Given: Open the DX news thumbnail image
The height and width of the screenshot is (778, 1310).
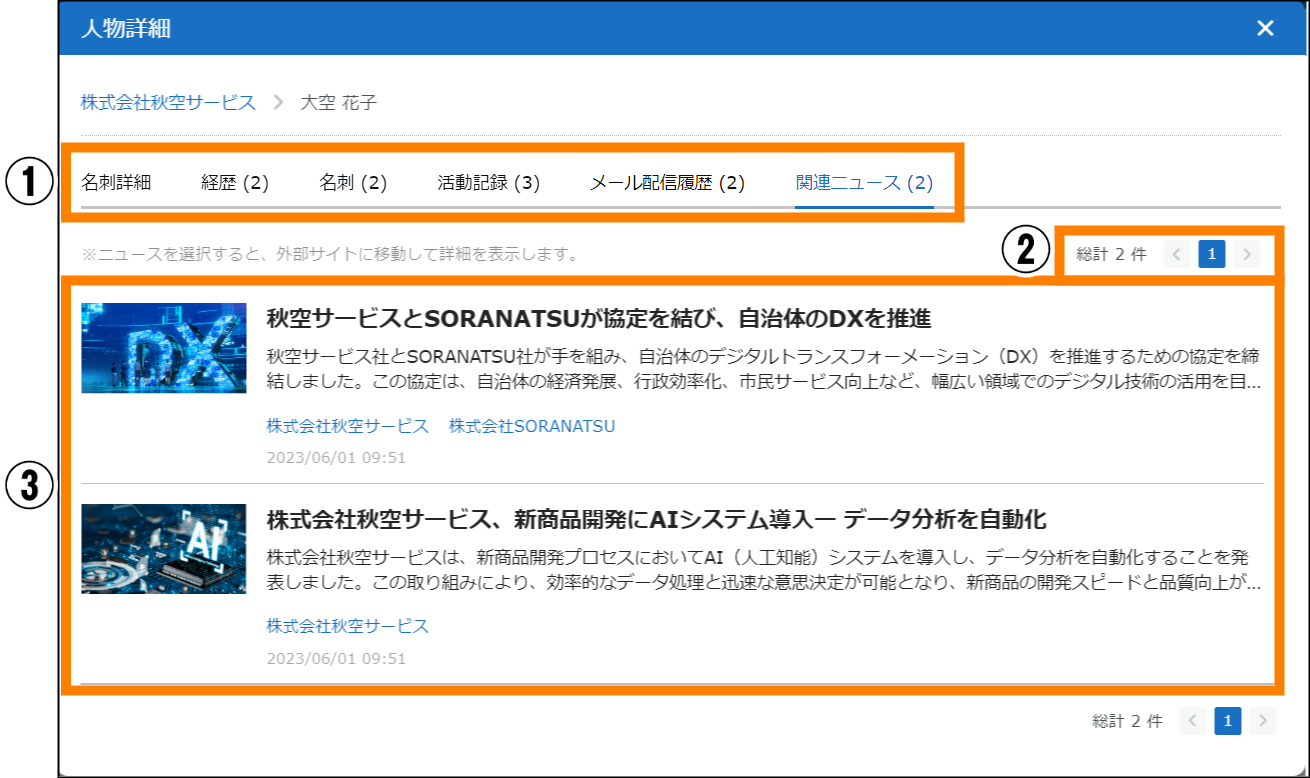Looking at the screenshot, I should (x=164, y=348).
